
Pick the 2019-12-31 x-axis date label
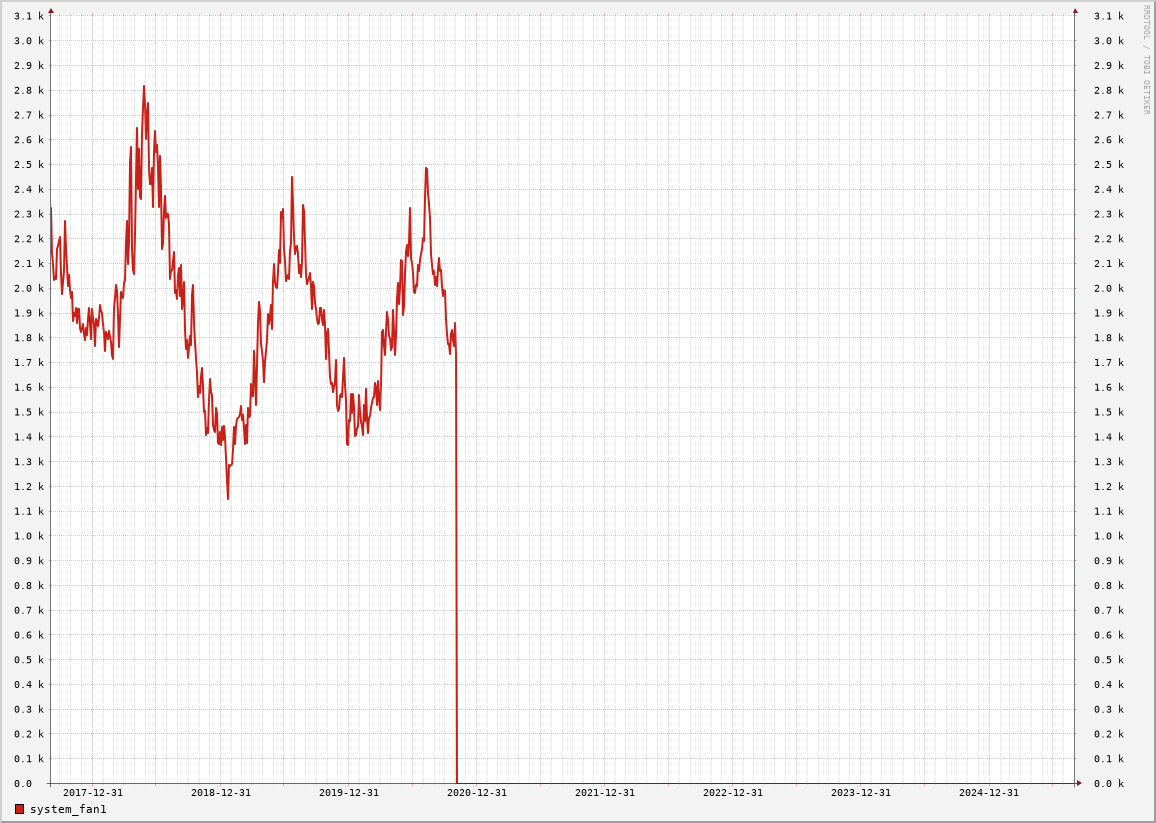(349, 793)
